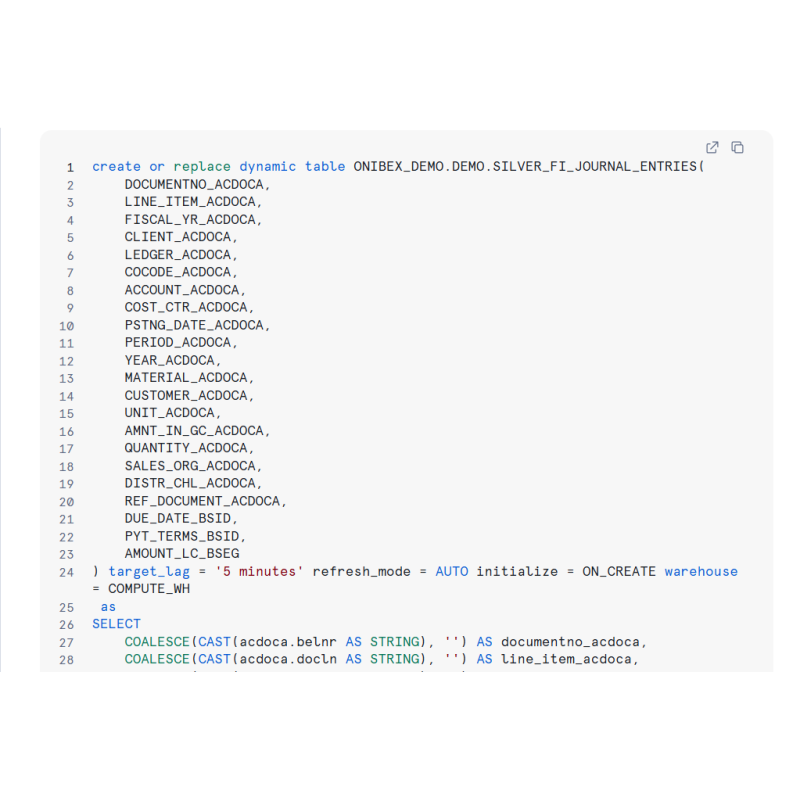Click the target_lag keyword

149,572
